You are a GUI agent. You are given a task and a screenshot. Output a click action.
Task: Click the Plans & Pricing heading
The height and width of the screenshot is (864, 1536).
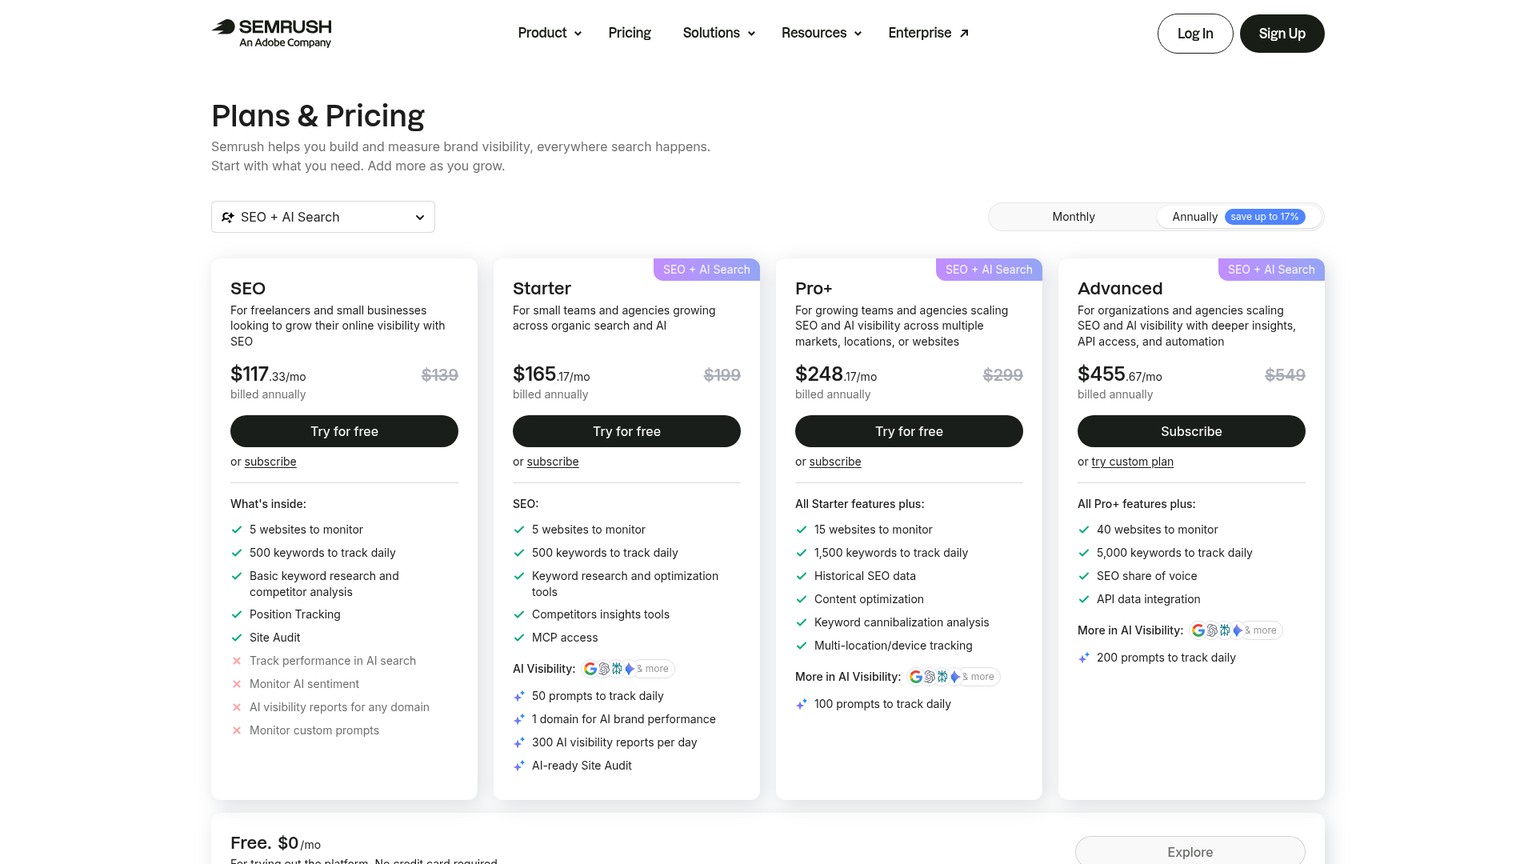318,116
